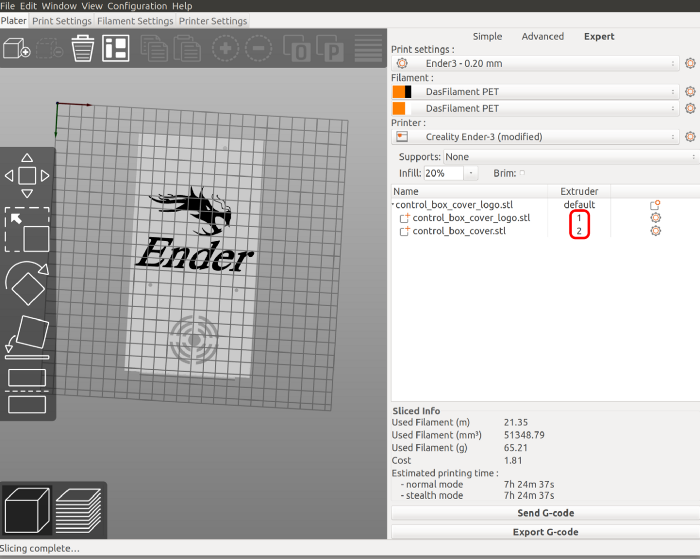The height and width of the screenshot is (559, 700).
Task: Open the Print settings preset dropdown
Action: coord(544,64)
